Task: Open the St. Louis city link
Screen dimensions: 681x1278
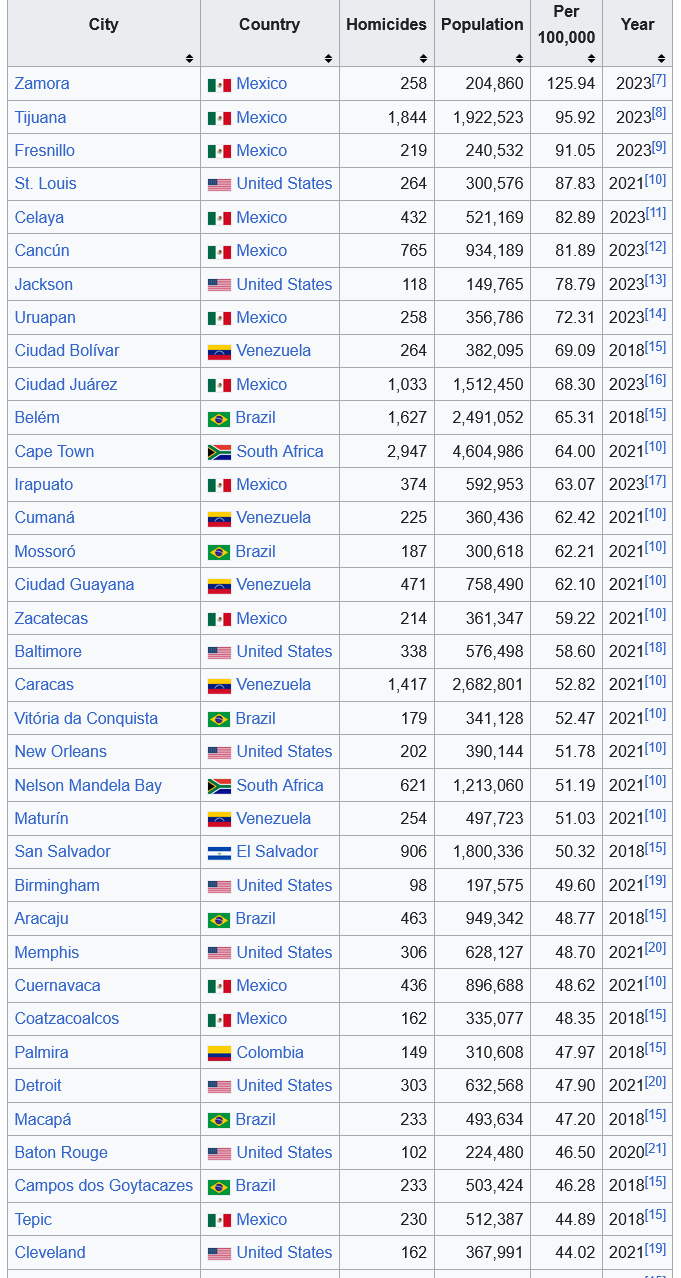Action: (45, 184)
